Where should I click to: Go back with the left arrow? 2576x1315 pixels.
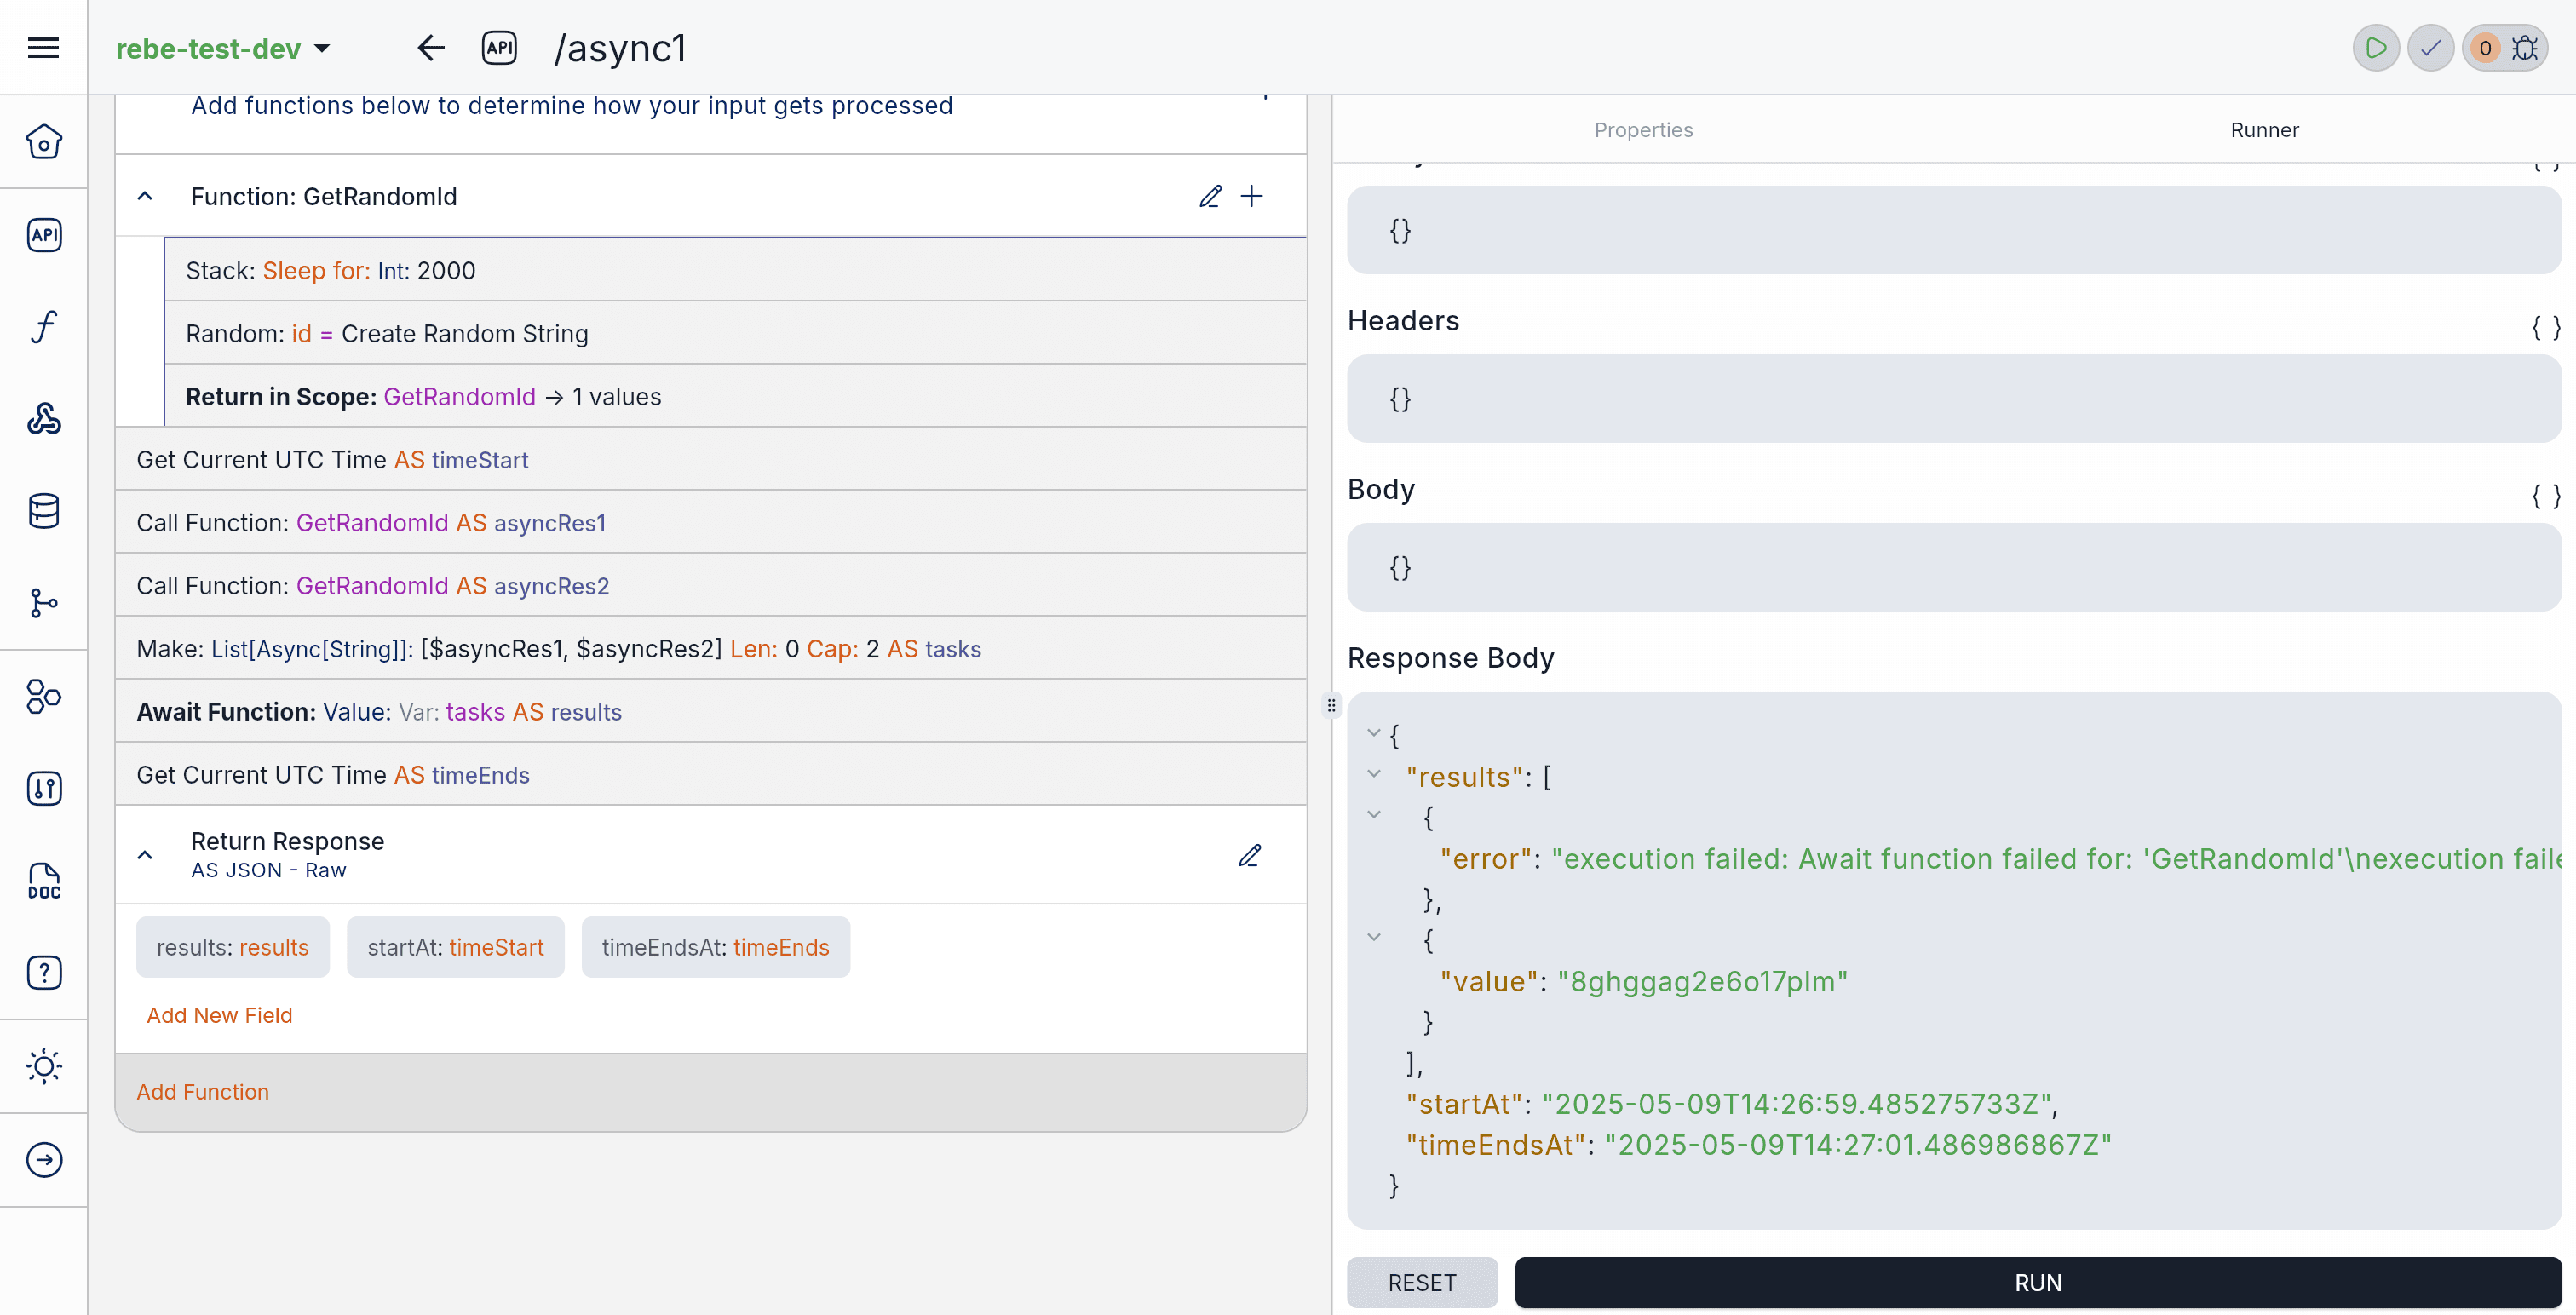click(431, 47)
